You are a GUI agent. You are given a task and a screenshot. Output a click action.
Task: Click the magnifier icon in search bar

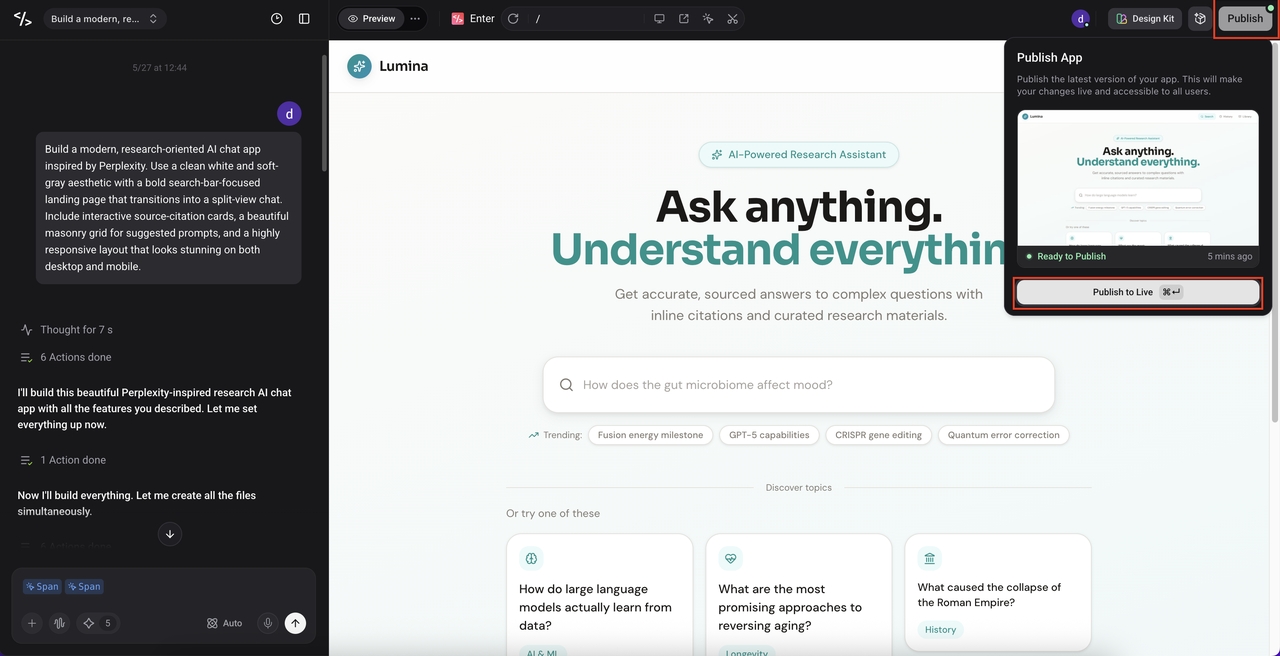point(567,385)
